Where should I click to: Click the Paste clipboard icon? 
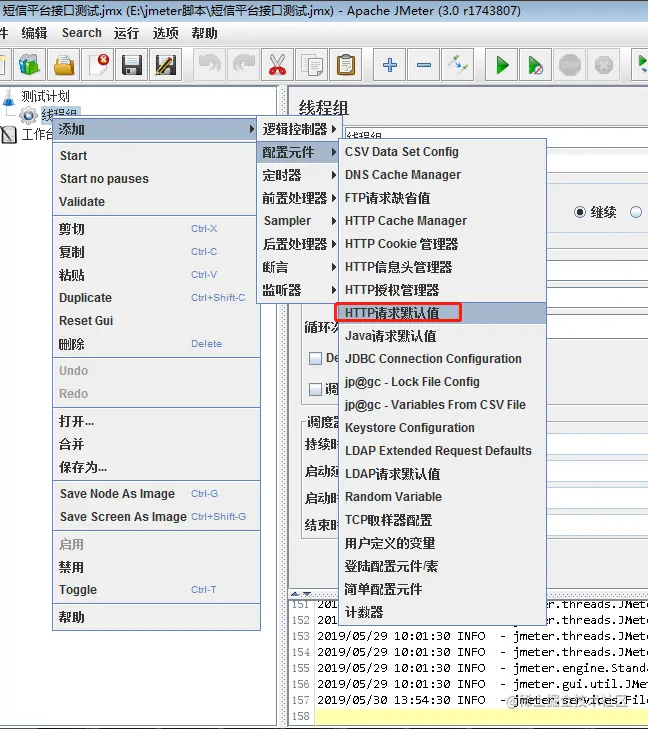[x=345, y=65]
